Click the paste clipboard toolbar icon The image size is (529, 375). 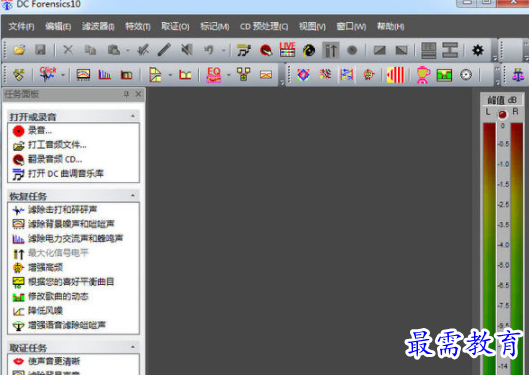click(x=114, y=50)
